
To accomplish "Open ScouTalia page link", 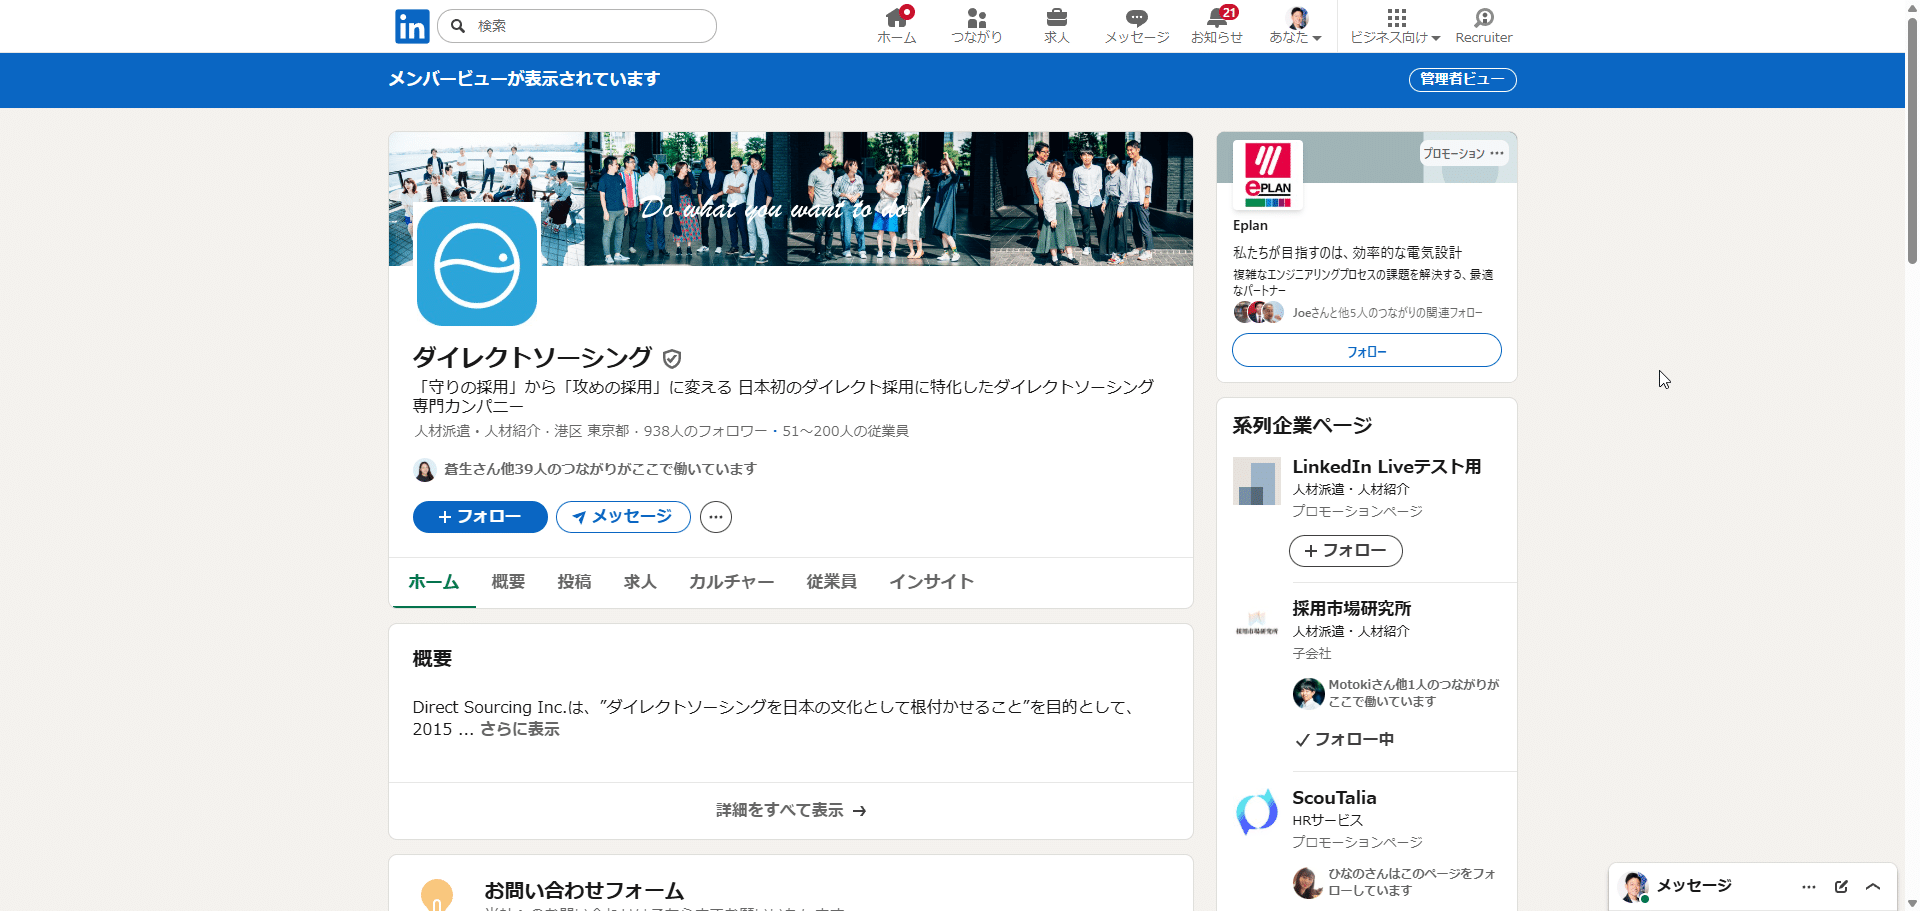I will tap(1334, 798).
